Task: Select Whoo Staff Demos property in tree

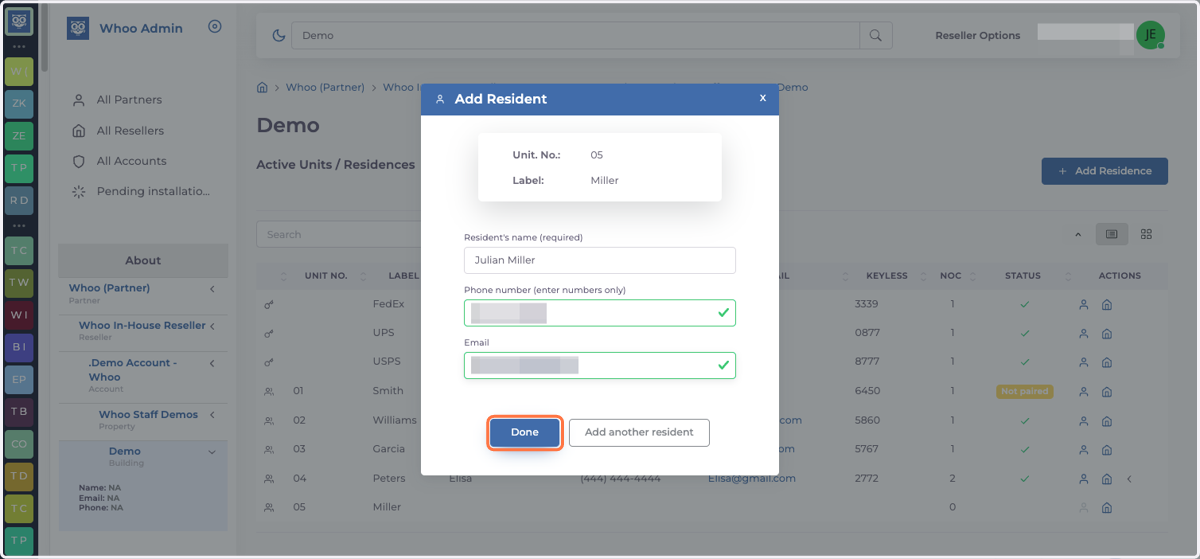Action: [x=148, y=415]
